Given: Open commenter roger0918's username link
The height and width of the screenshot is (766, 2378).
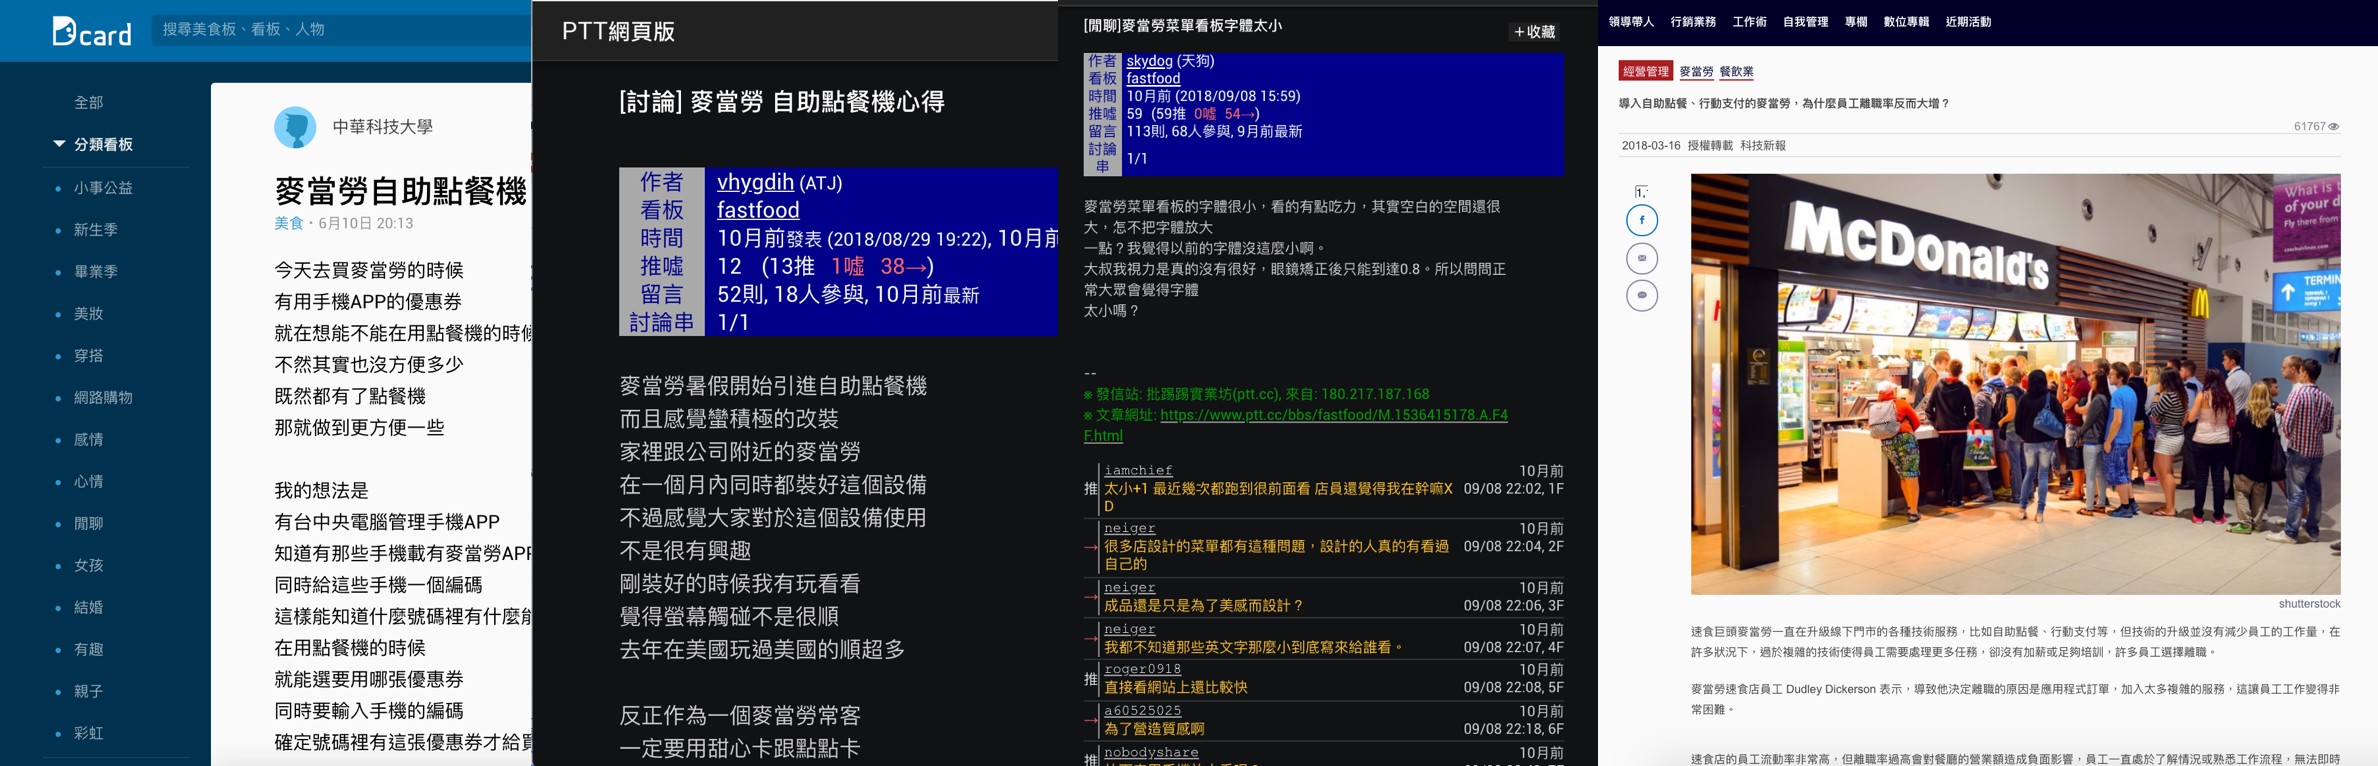Looking at the screenshot, I should (x=1143, y=669).
